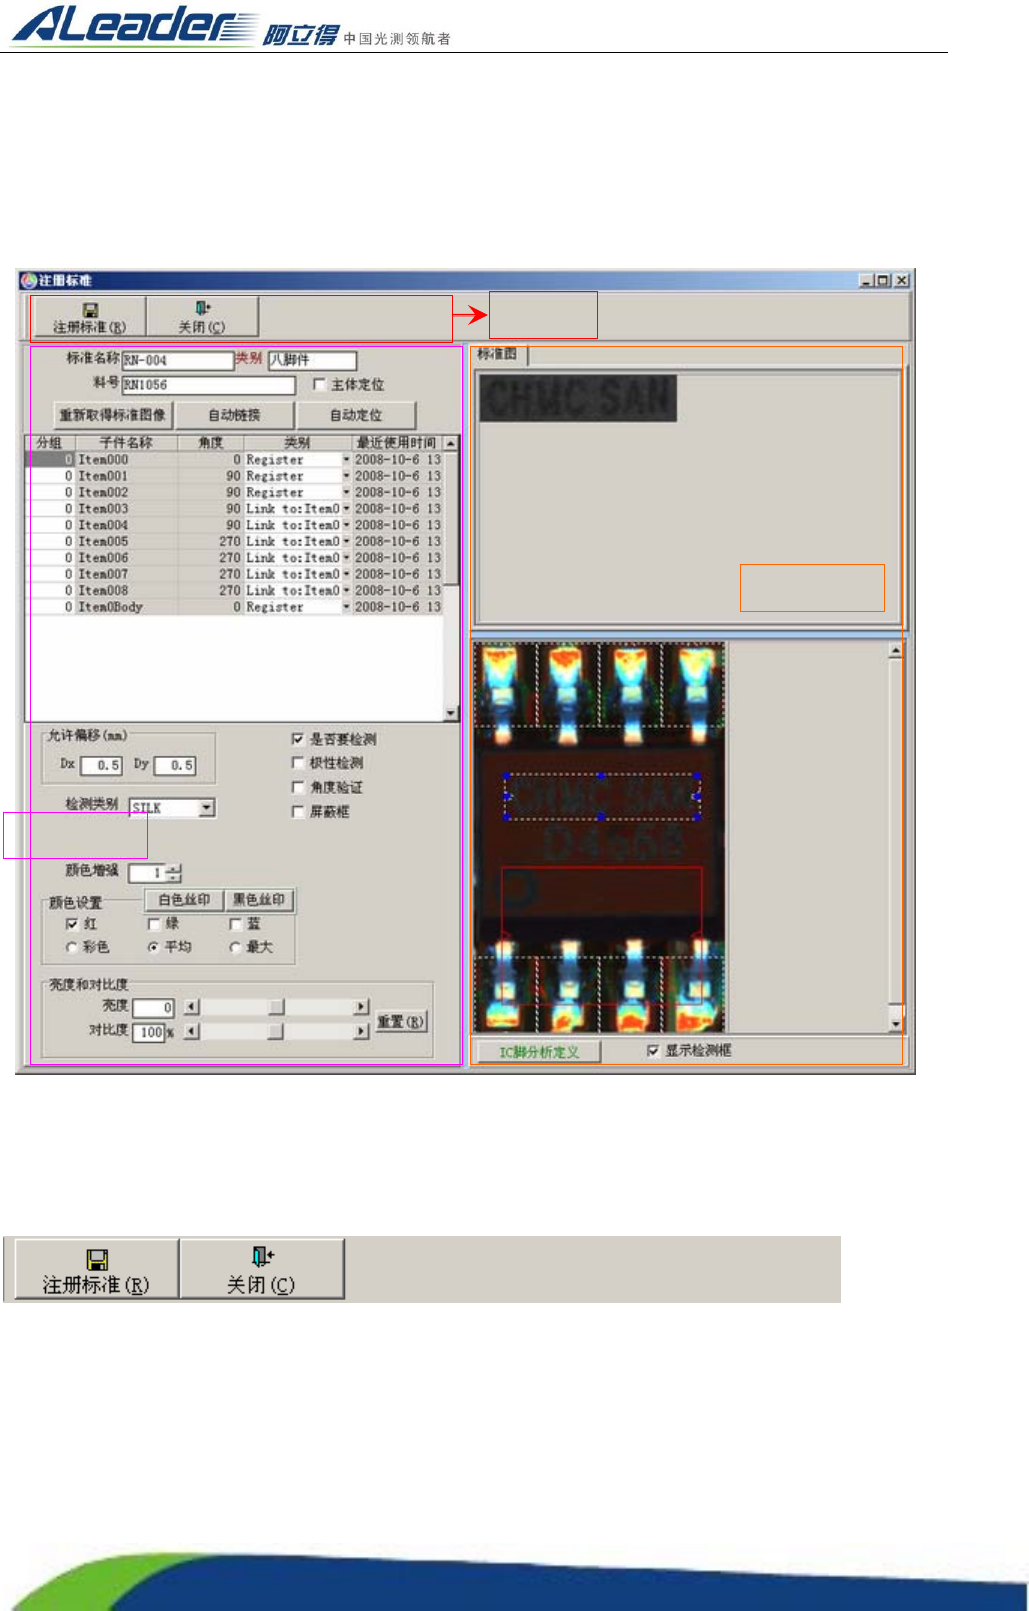Click the Dy offset input field
The width and height of the screenshot is (1029, 1611).
point(175,765)
